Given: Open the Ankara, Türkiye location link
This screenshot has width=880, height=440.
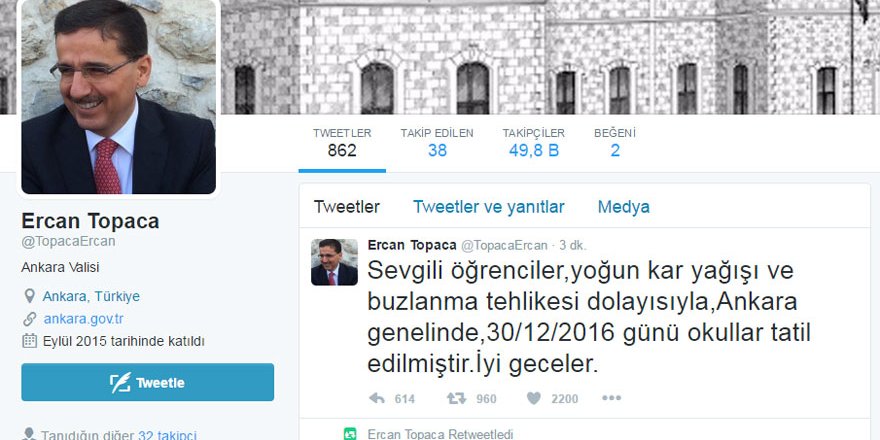Looking at the screenshot, I should [x=91, y=296].
